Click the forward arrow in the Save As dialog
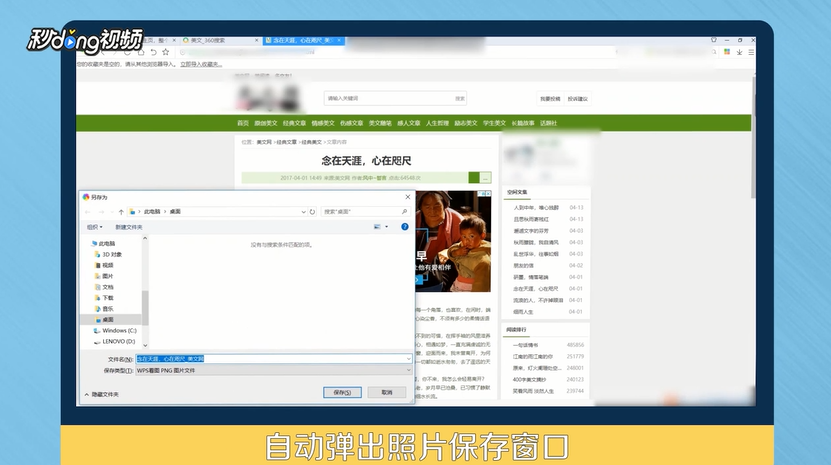The width and height of the screenshot is (831, 465). (101, 212)
